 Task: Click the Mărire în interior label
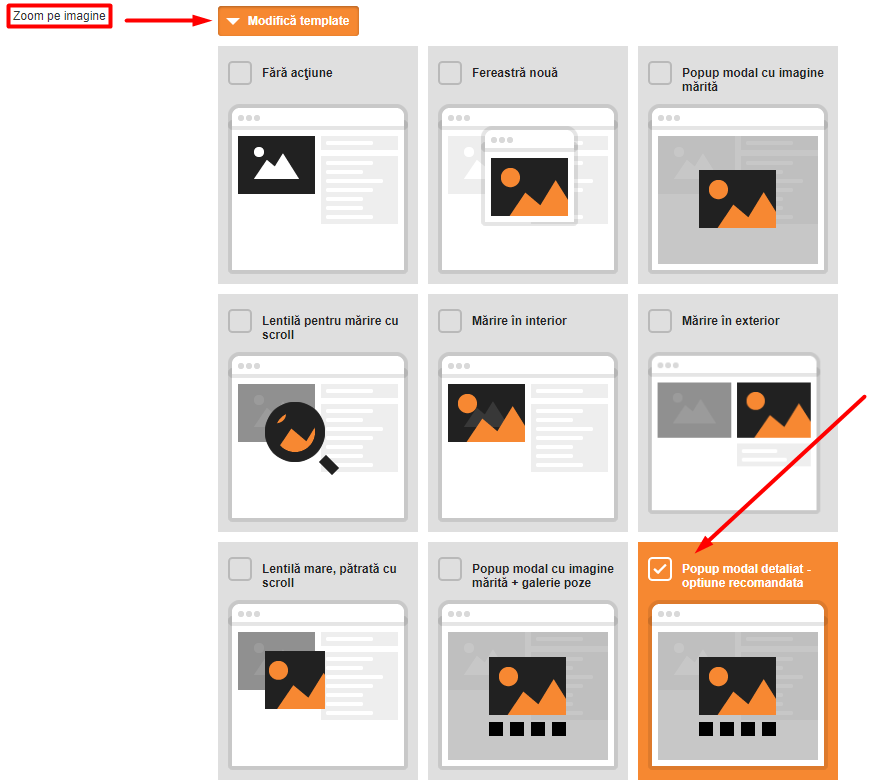pos(519,321)
